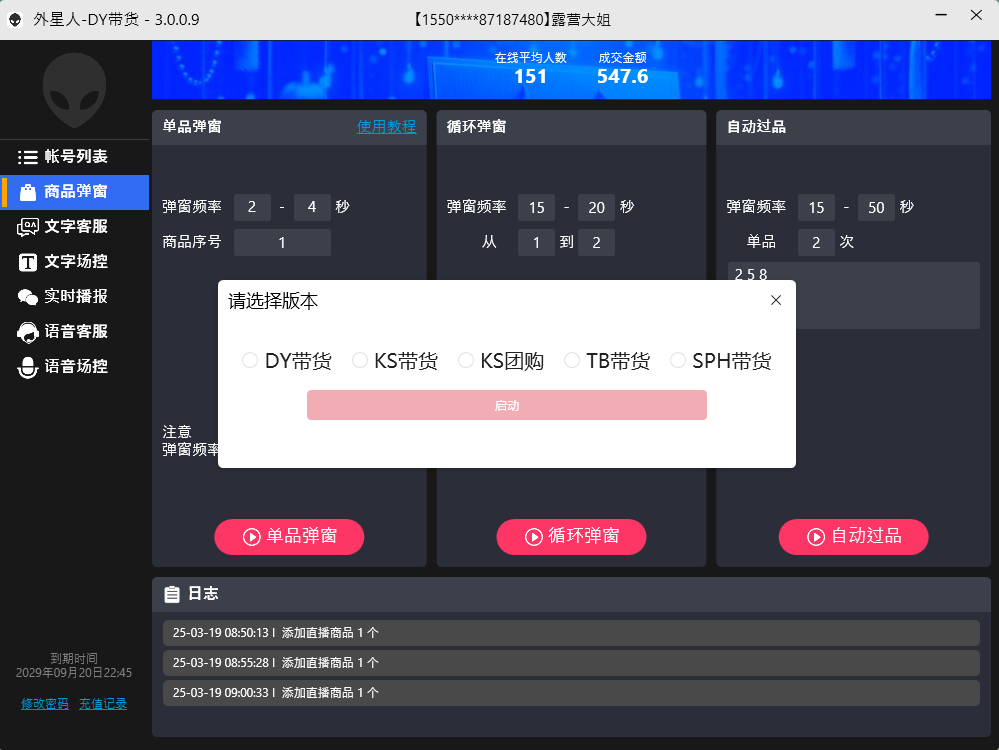Click the 实时播报 speech bubbles icon
The width and height of the screenshot is (999, 750).
(27, 297)
